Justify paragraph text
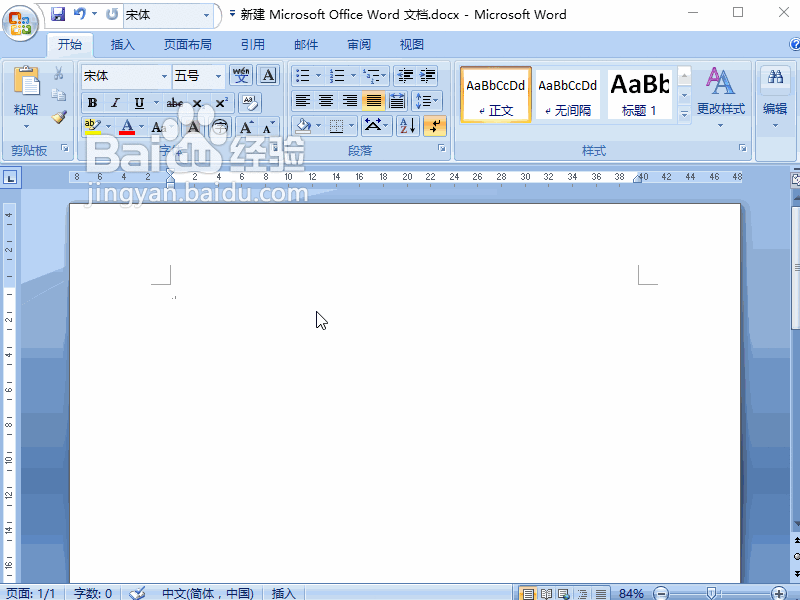This screenshot has height=600, width=800. coord(373,101)
